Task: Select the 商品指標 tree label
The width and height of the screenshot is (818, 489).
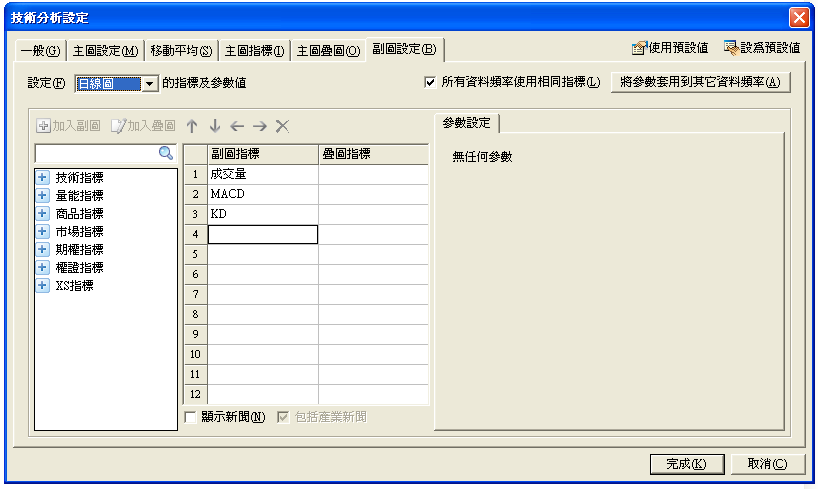Action: (80, 213)
